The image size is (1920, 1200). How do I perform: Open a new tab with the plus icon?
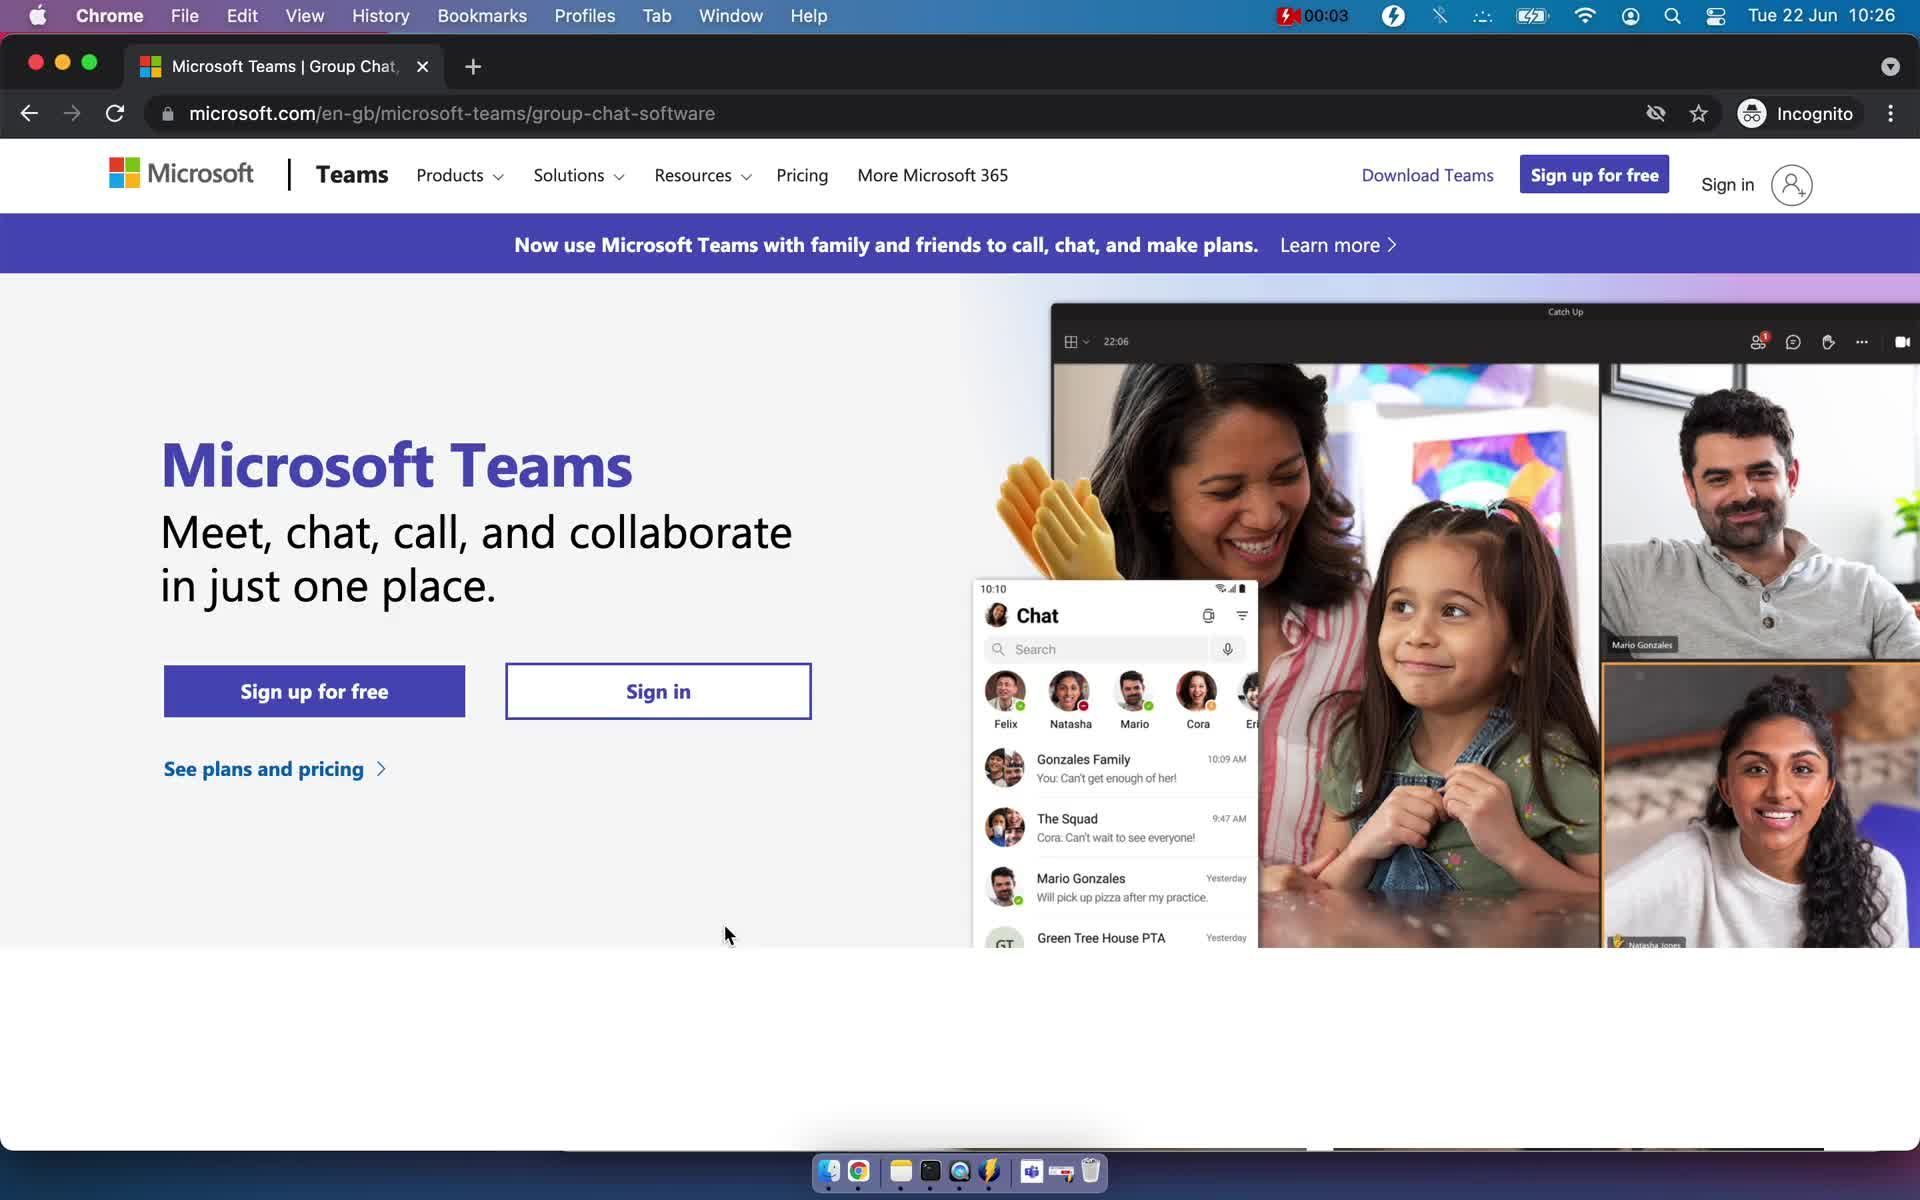473,67
